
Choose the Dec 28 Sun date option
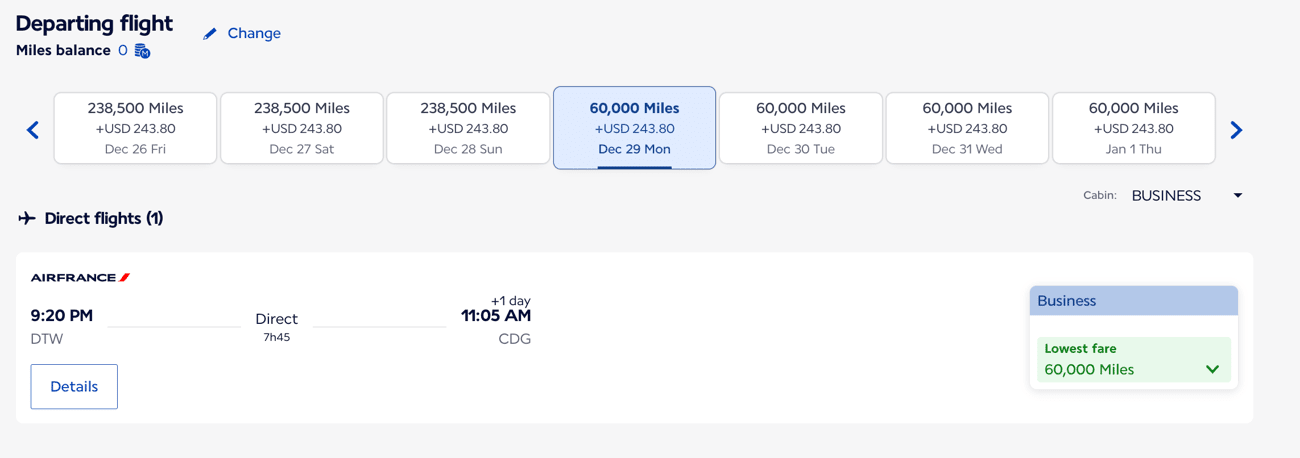click(468, 128)
